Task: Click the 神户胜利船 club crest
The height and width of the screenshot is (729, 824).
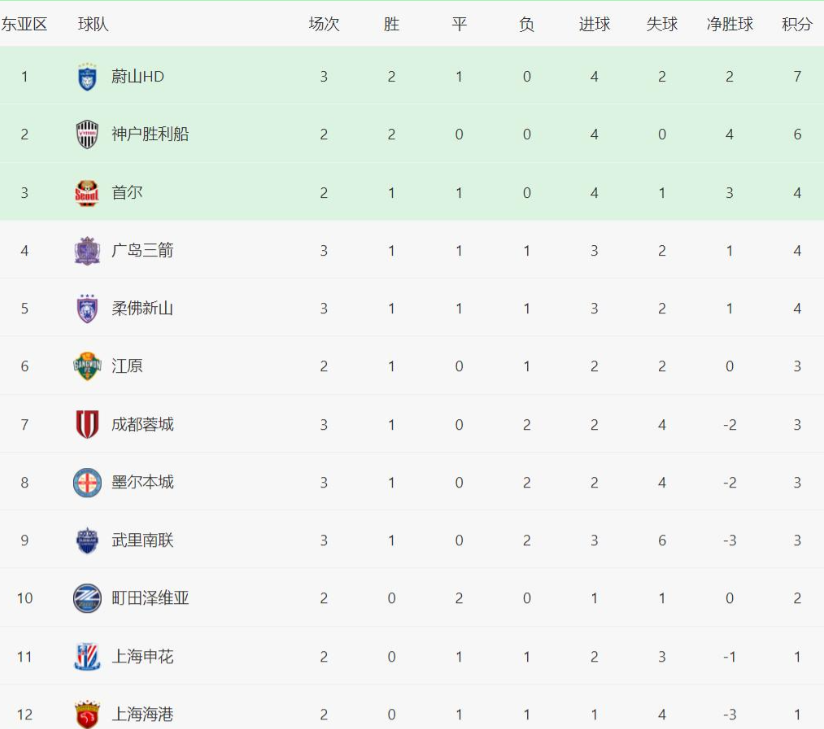Action: click(x=88, y=135)
